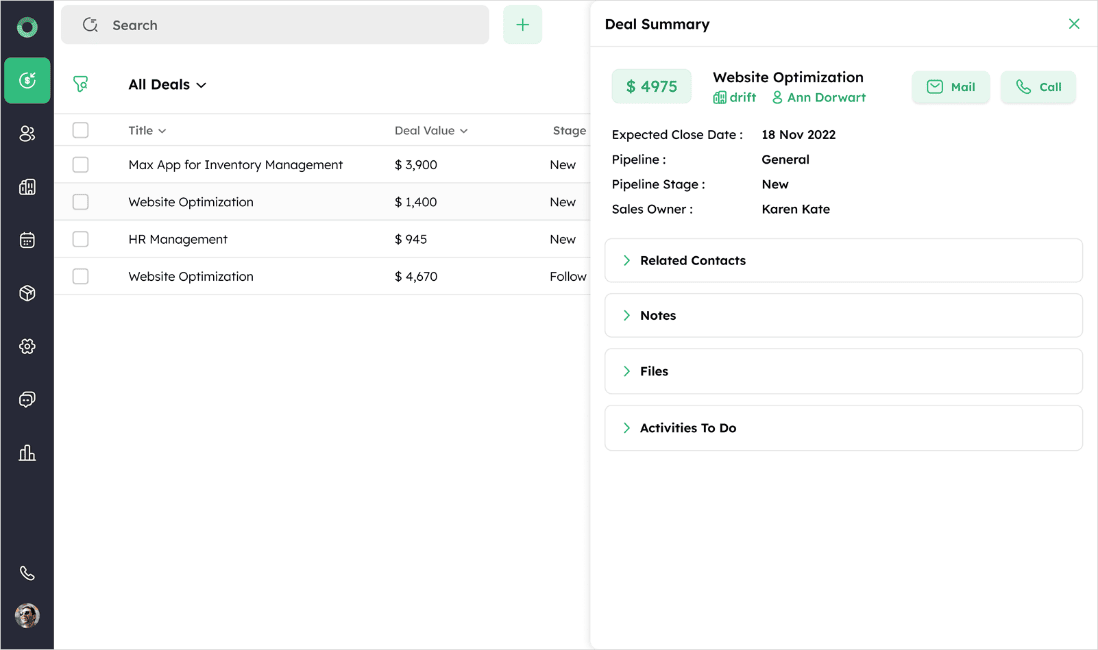The height and width of the screenshot is (650, 1098).
Task: Click the Phone icon in sidebar
Action: click(27, 573)
